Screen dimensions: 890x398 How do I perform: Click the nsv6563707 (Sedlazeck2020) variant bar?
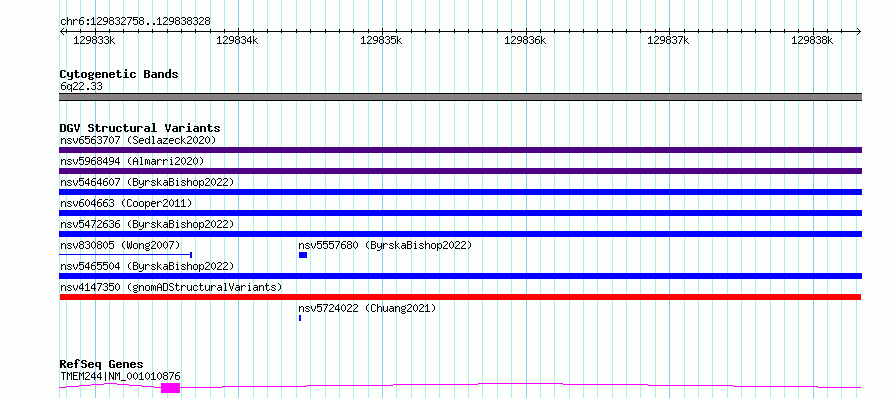pos(460,150)
